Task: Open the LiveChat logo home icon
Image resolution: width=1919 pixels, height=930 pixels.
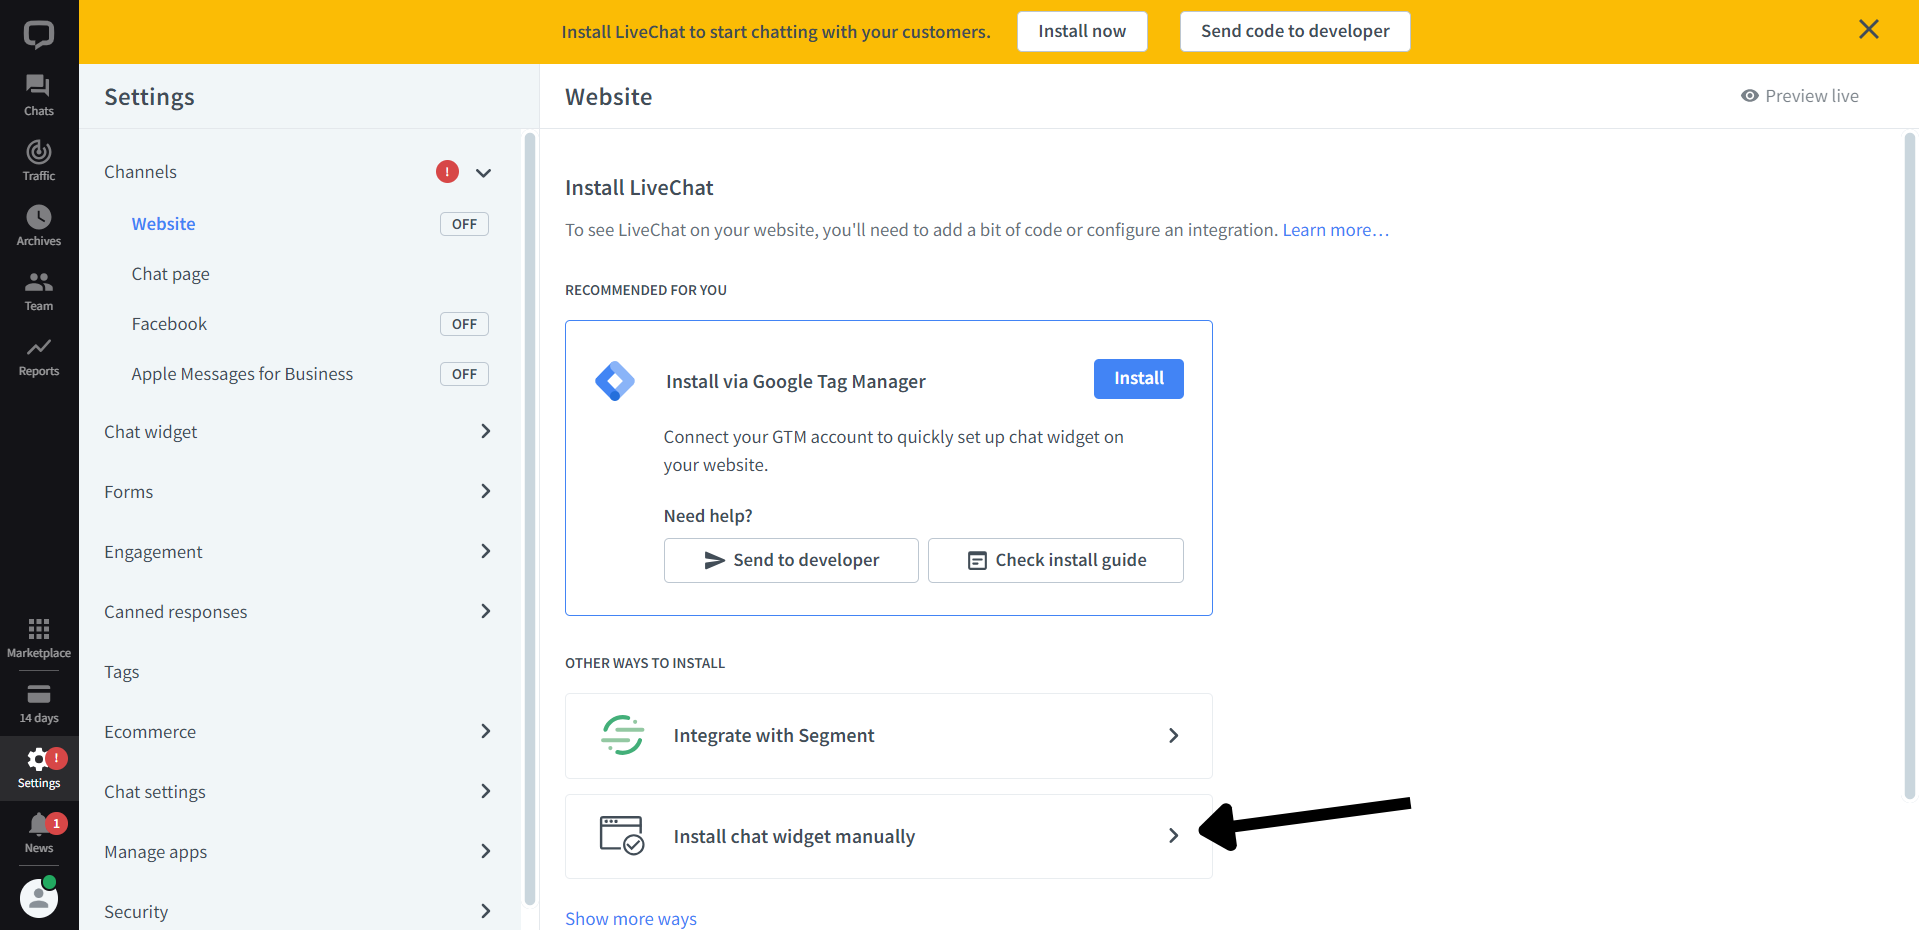Action: [39, 35]
